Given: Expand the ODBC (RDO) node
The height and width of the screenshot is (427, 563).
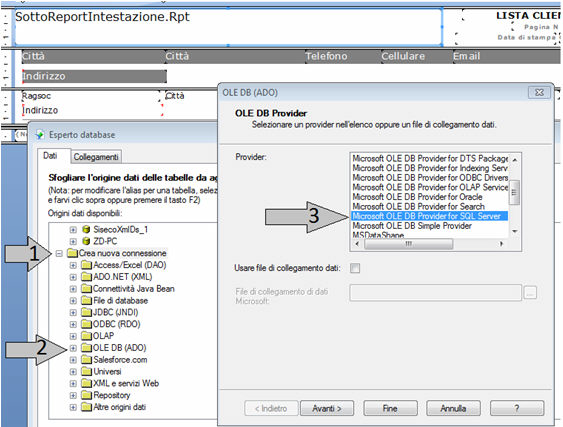Looking at the screenshot, I should point(73,325).
